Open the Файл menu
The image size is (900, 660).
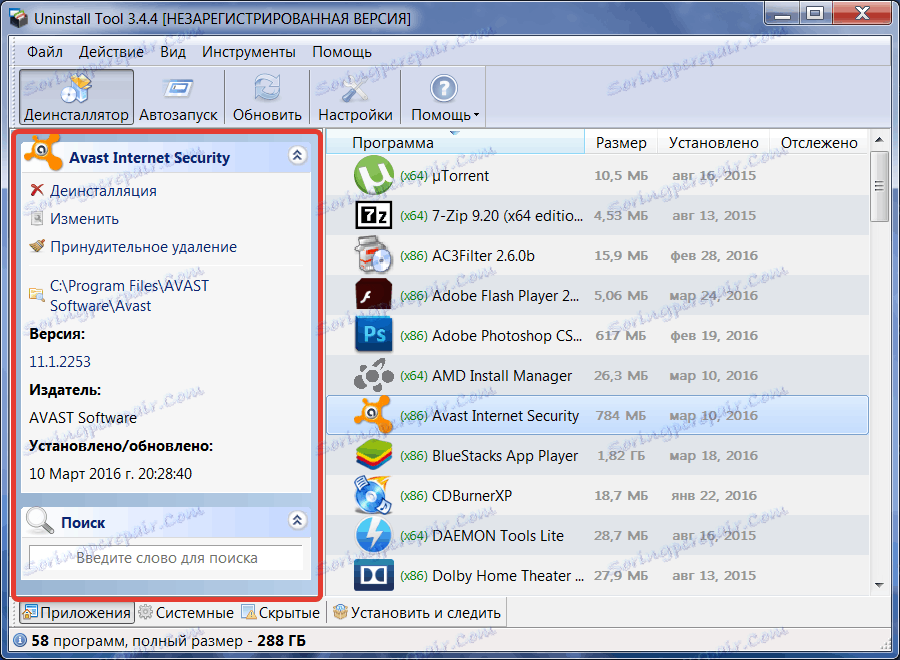[x=45, y=52]
